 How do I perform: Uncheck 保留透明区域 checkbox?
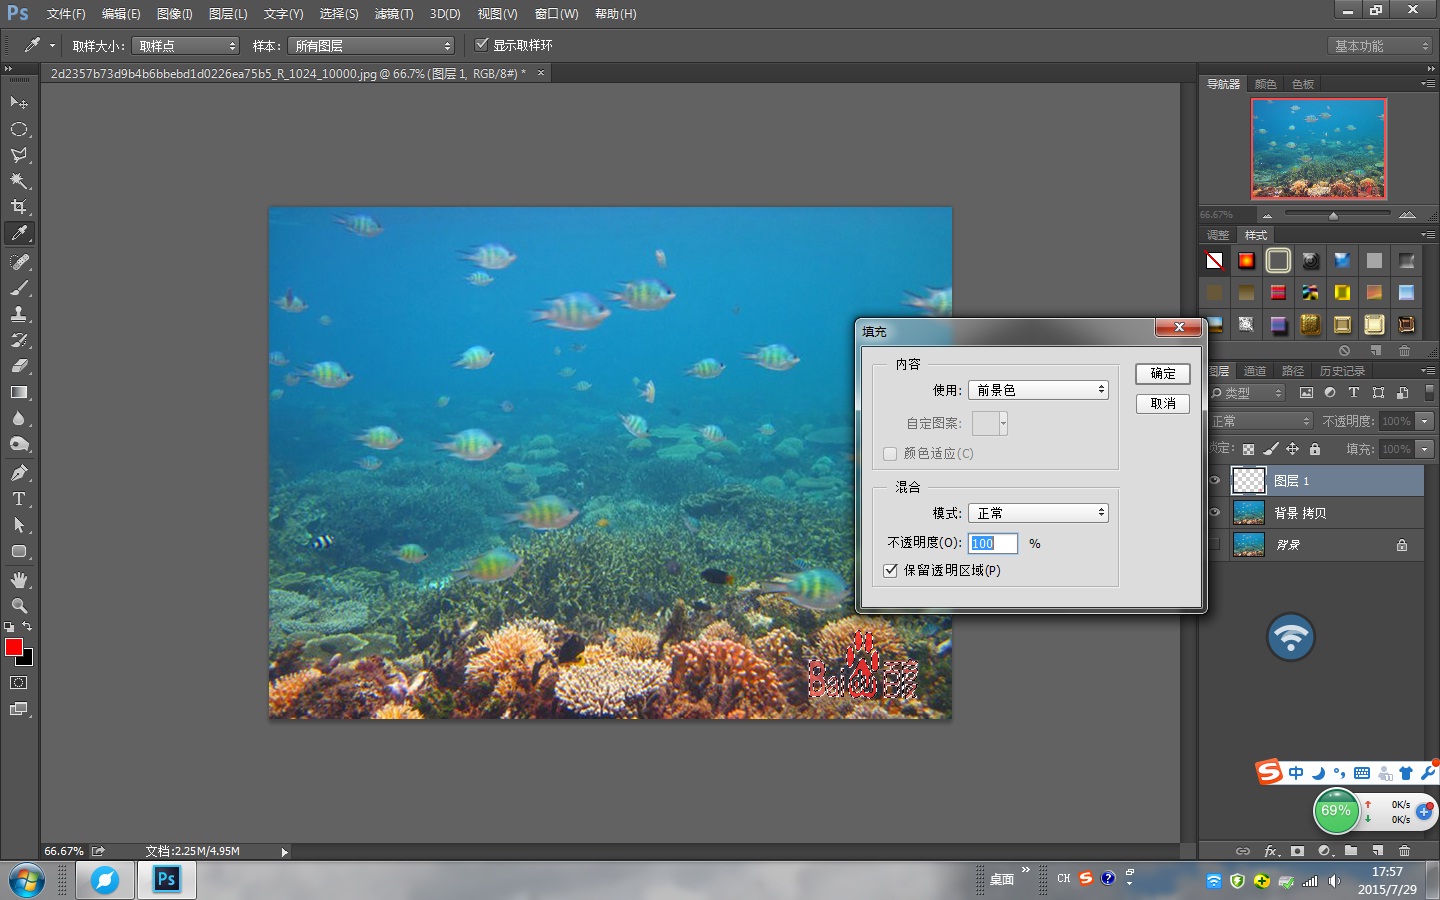(890, 570)
